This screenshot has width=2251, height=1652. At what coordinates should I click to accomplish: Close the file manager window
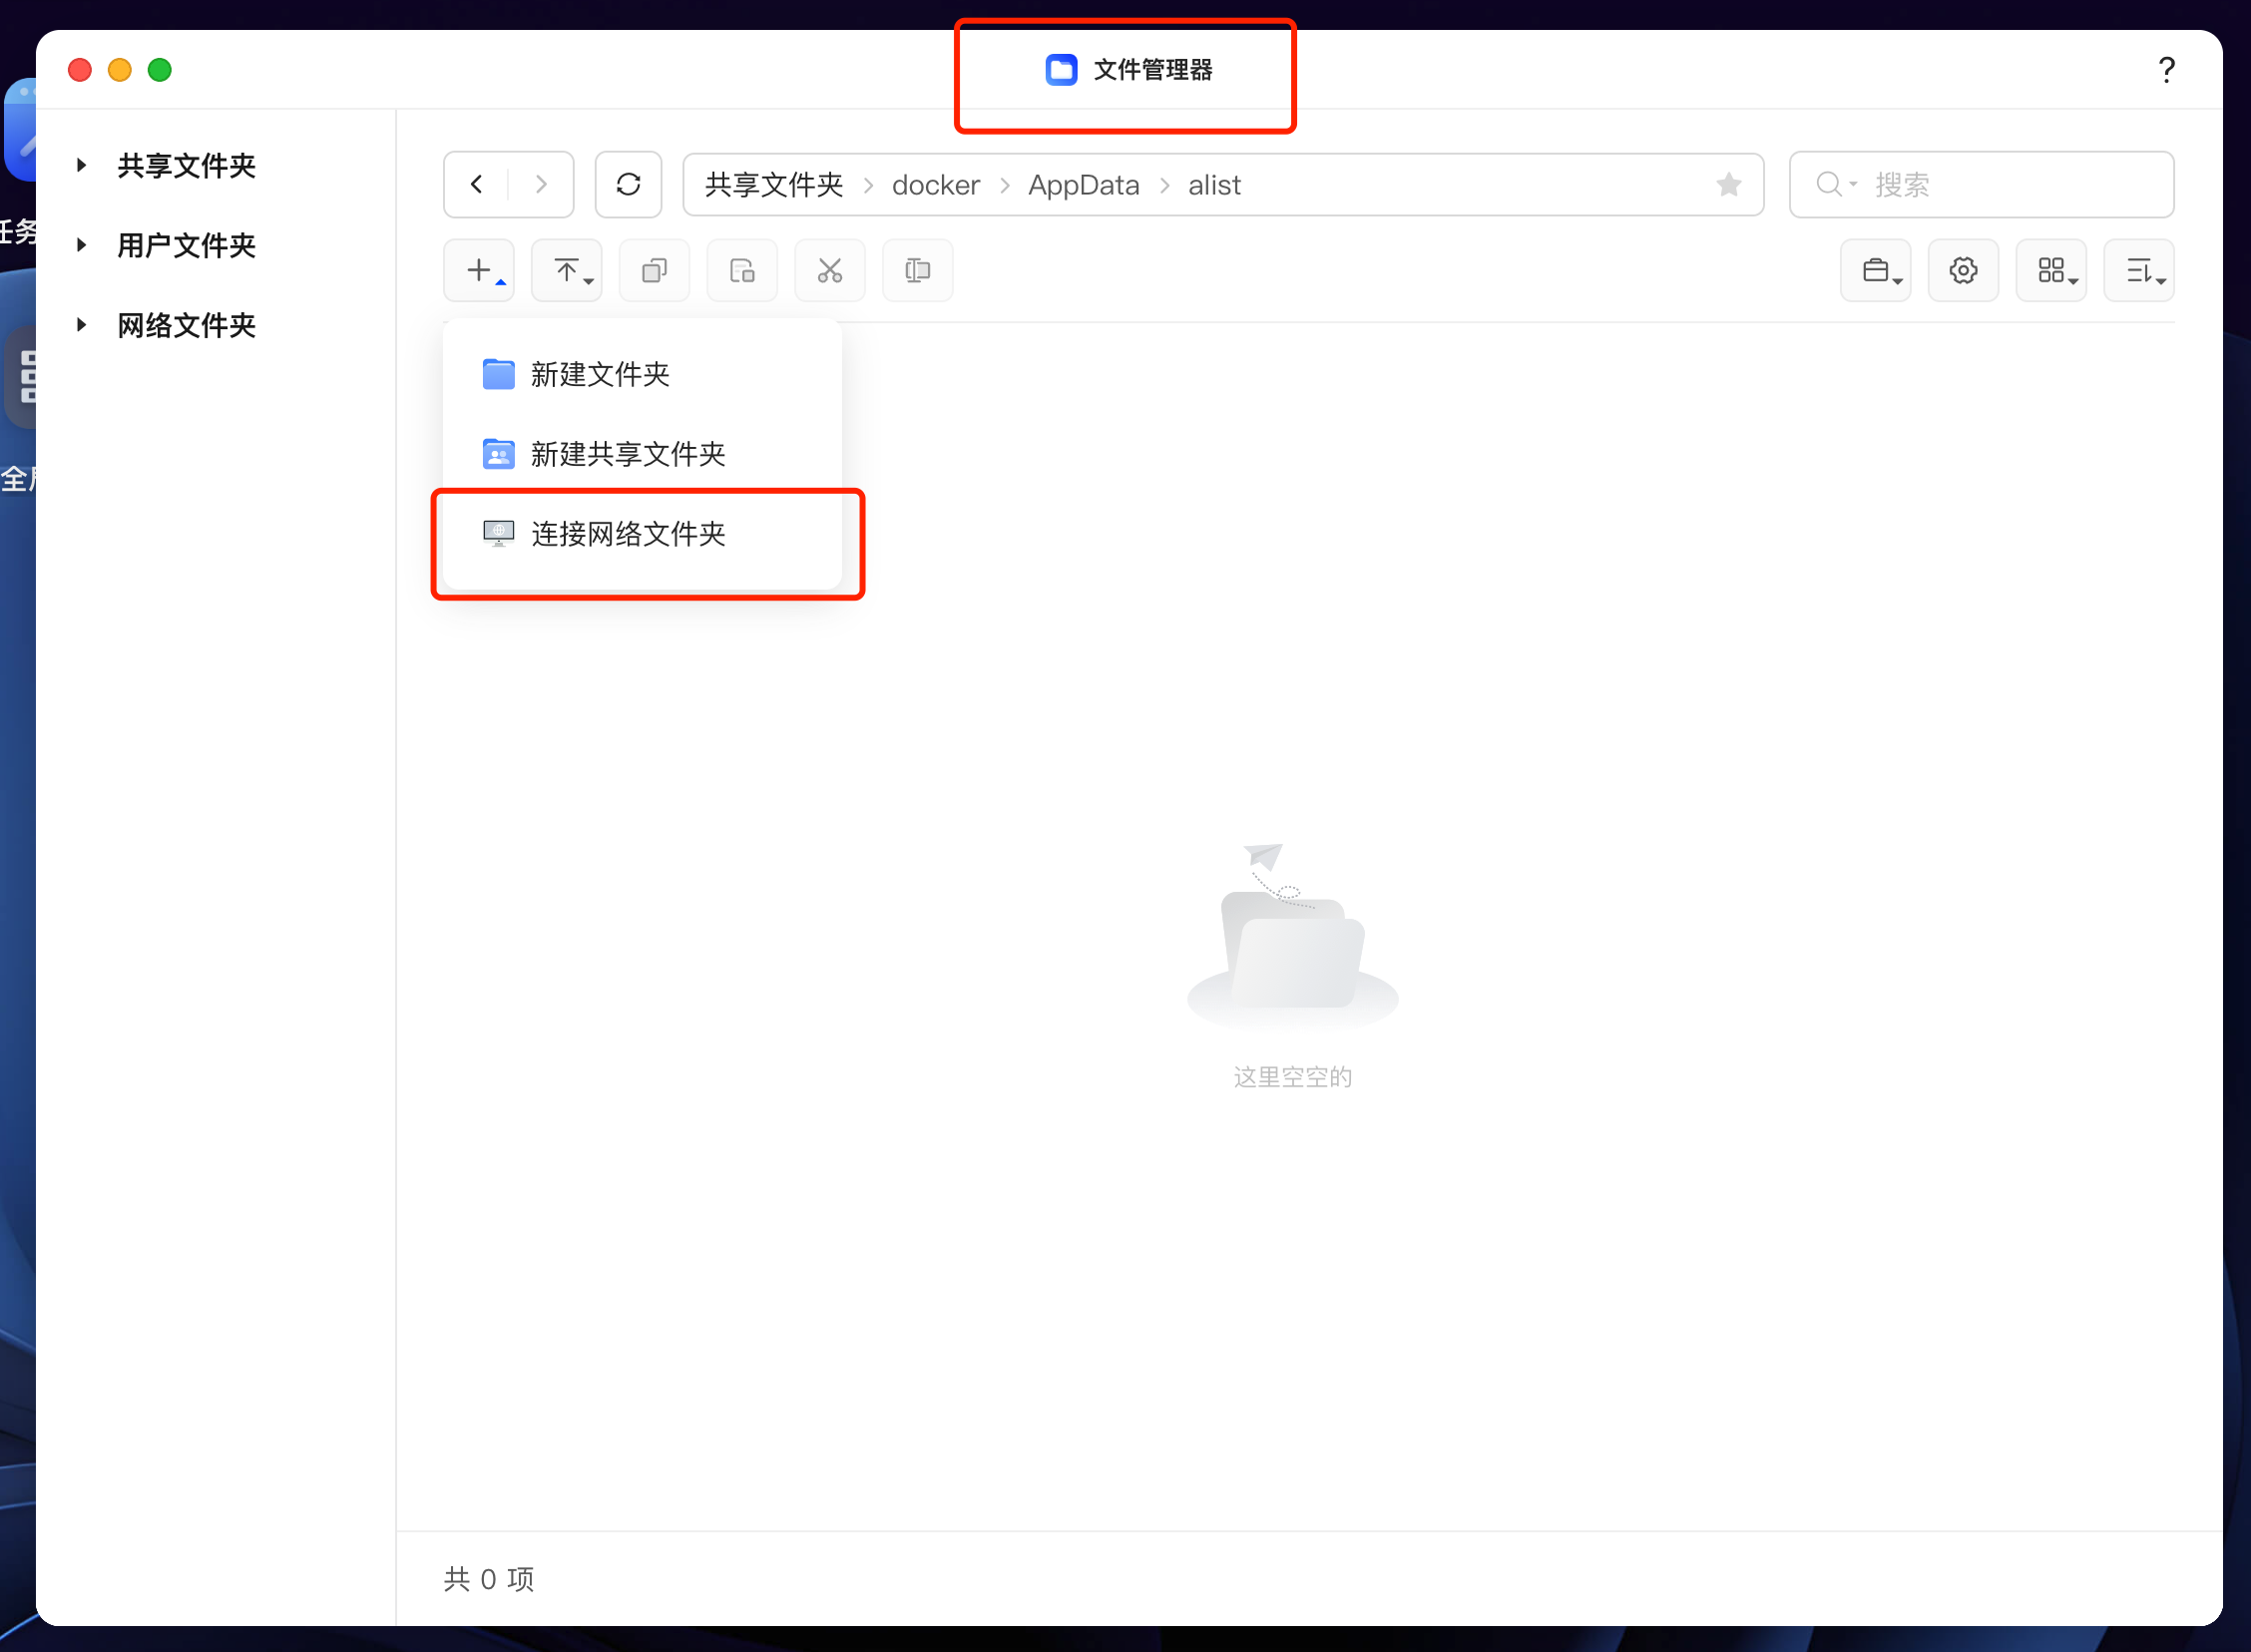click(80, 70)
